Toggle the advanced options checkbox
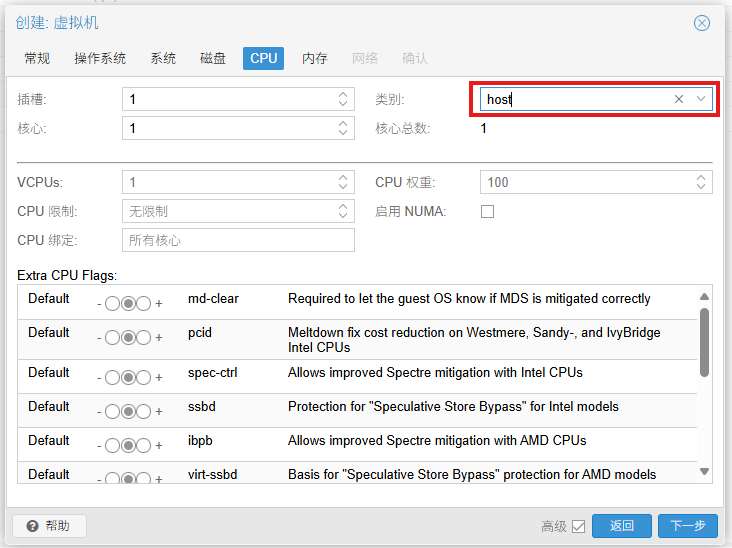This screenshot has width=732, height=548. tap(578, 526)
